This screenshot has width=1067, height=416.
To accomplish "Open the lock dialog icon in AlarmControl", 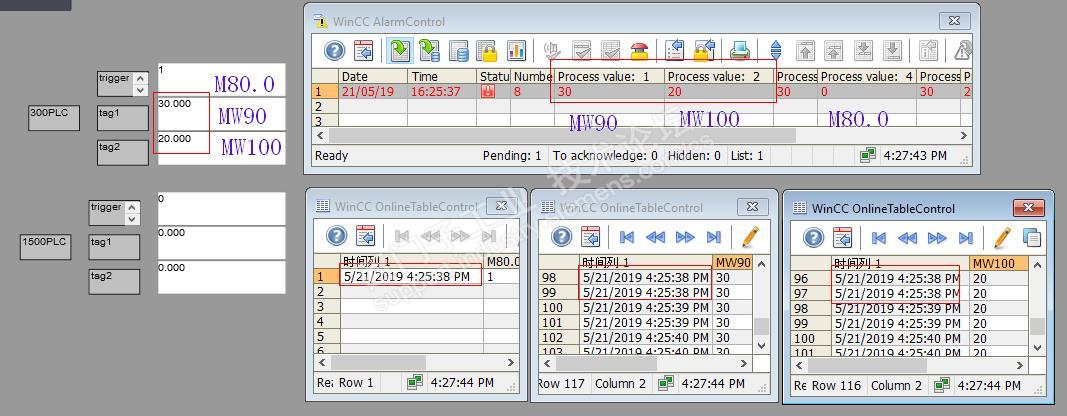I will click(x=704, y=50).
